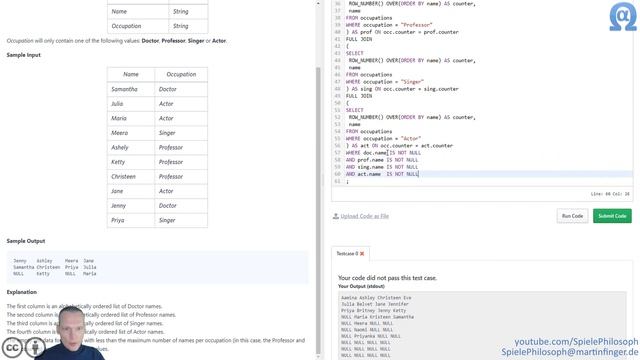Open the Upload Code as File link
Viewport: 640px width, 360px height.
(364, 216)
